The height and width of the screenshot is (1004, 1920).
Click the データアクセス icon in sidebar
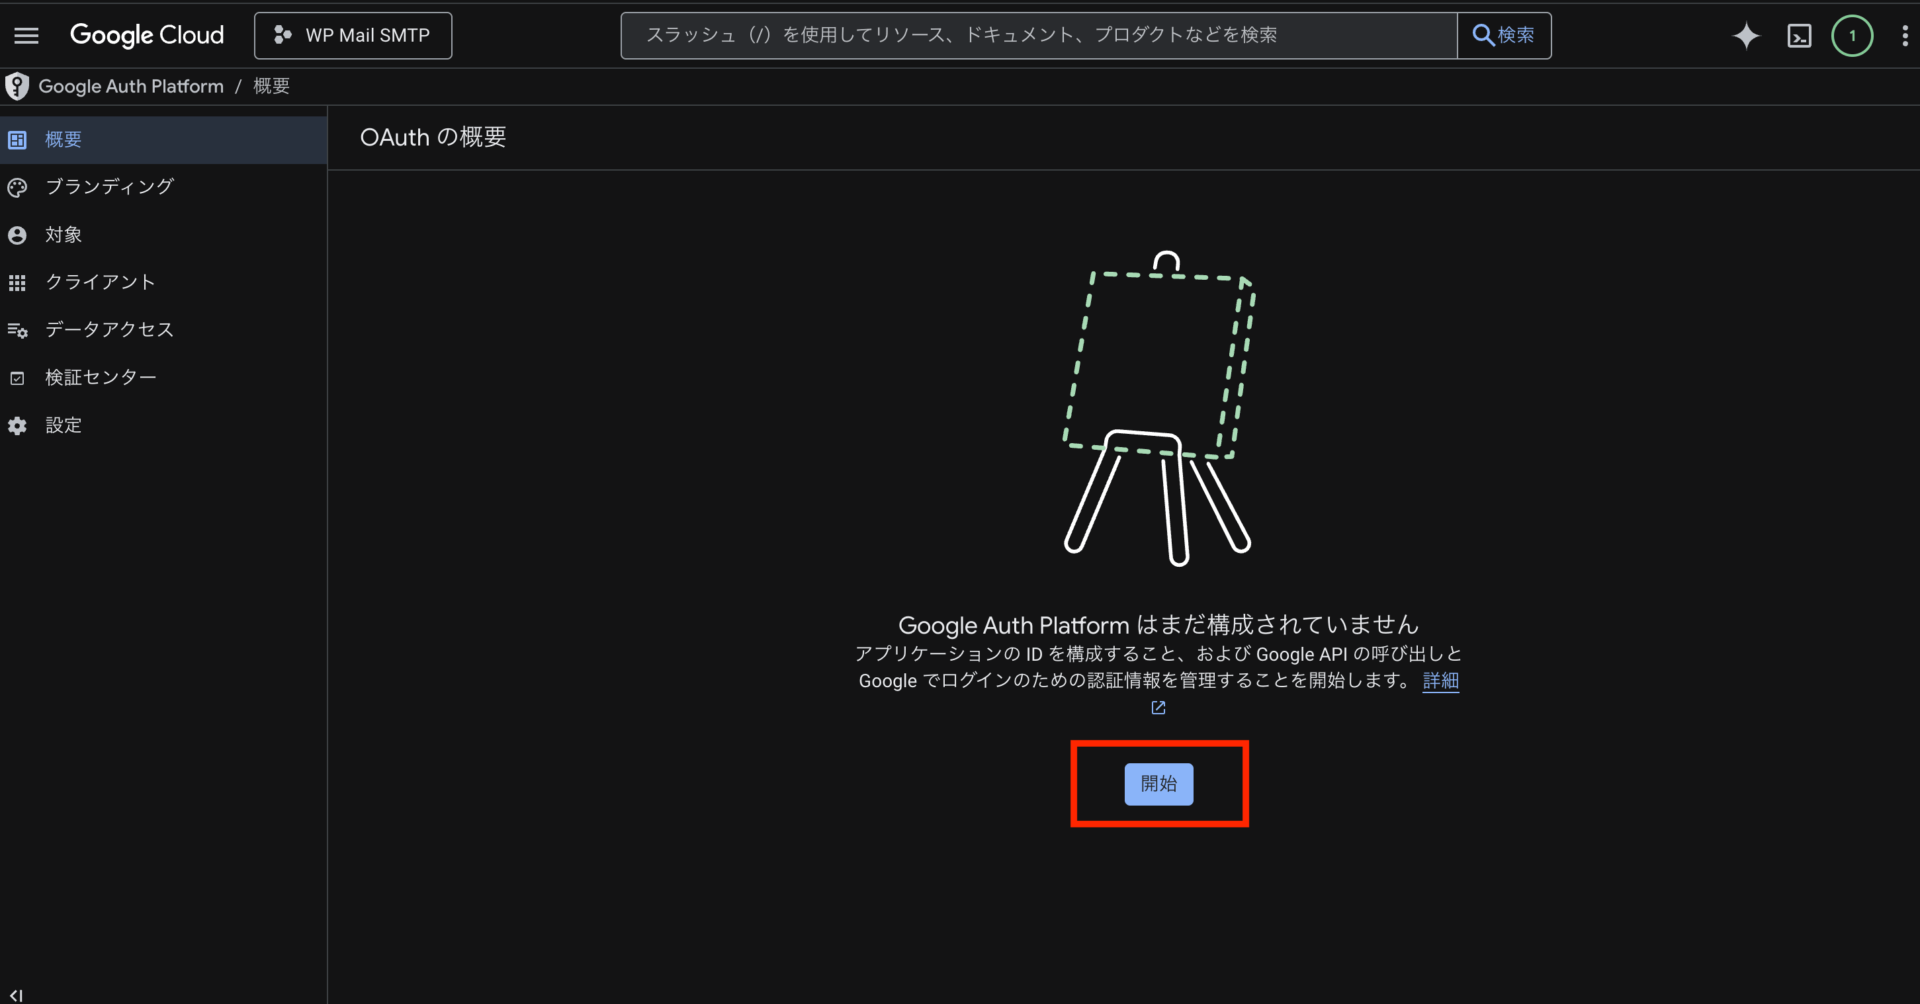pos(17,331)
